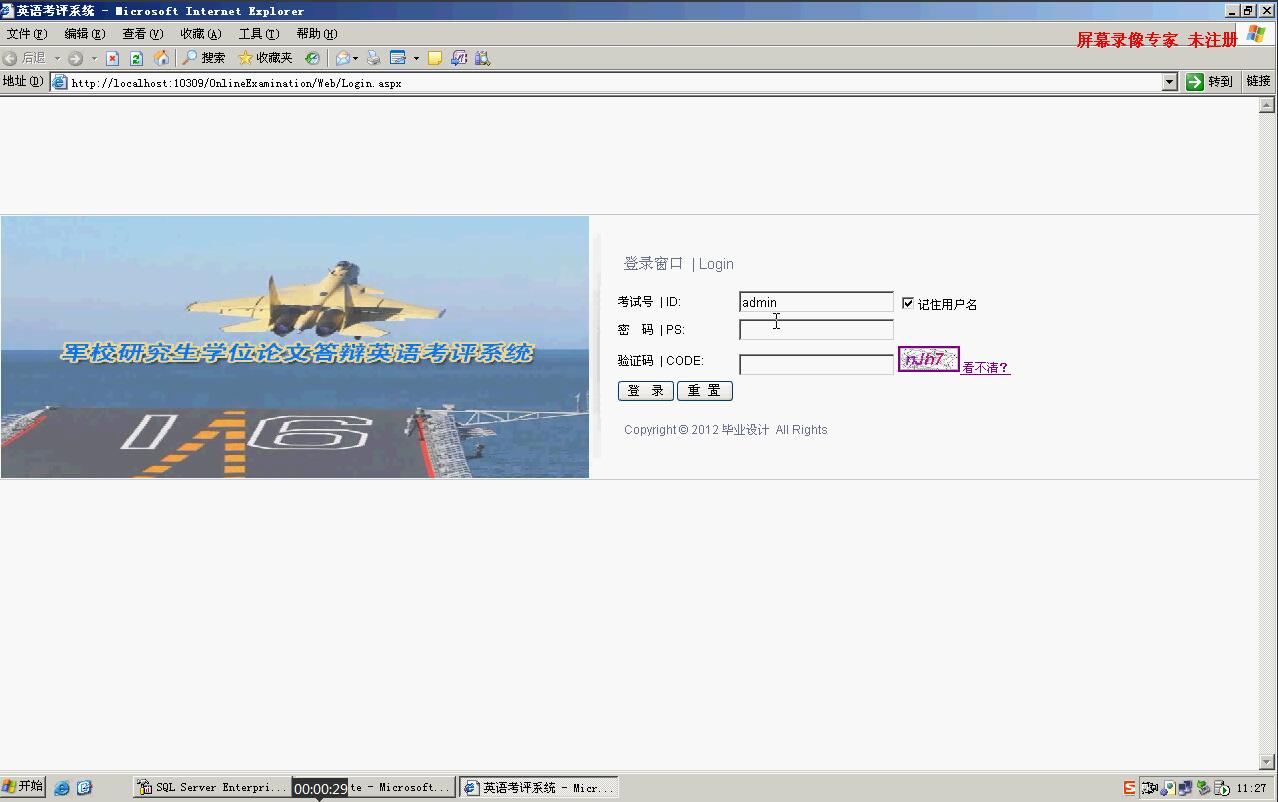Click the 看不清? refresh captcha link
Screen dimensions: 1278x802
[985, 368]
